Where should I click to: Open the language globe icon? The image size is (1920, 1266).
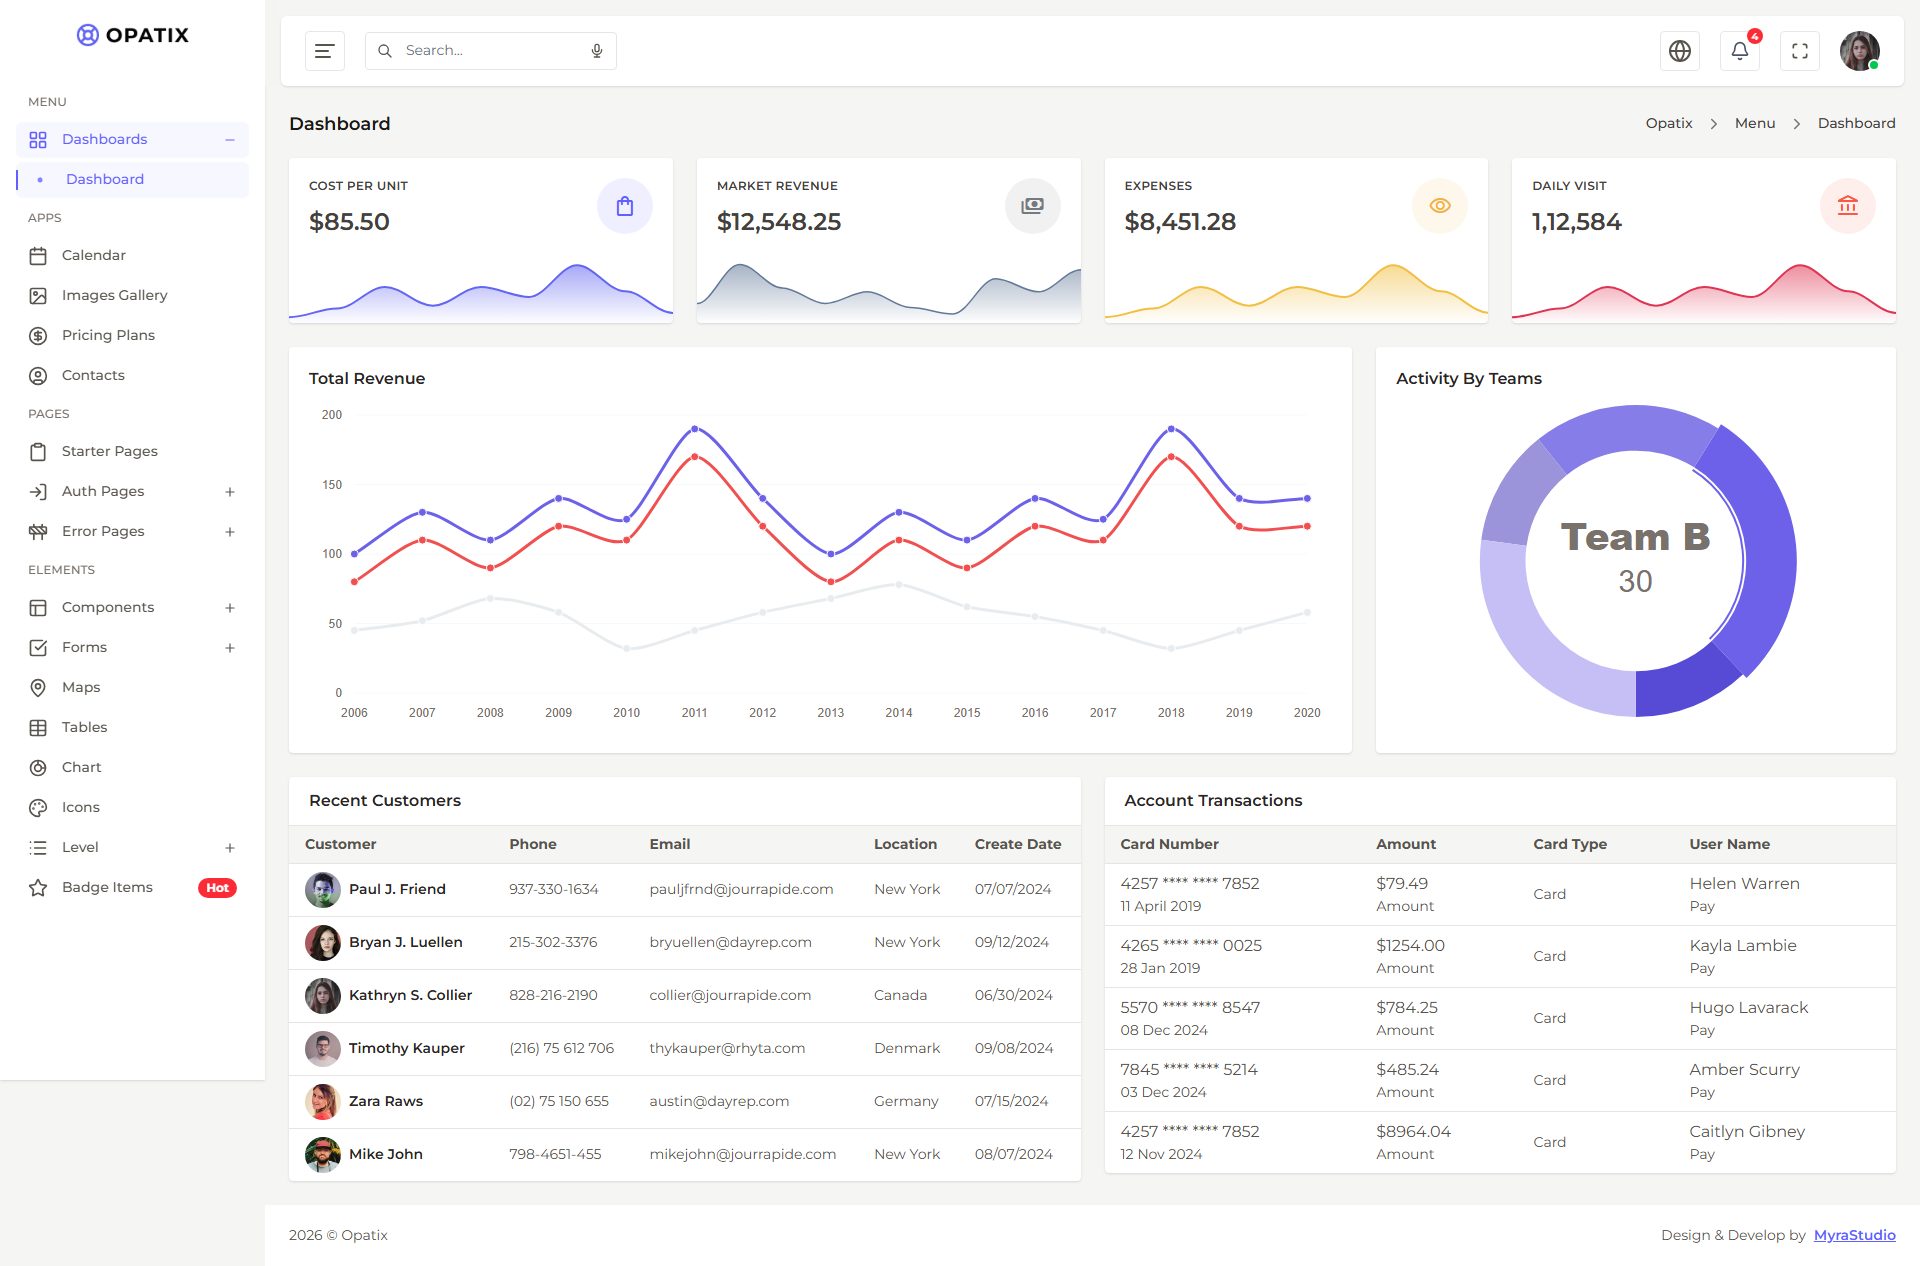pos(1680,51)
